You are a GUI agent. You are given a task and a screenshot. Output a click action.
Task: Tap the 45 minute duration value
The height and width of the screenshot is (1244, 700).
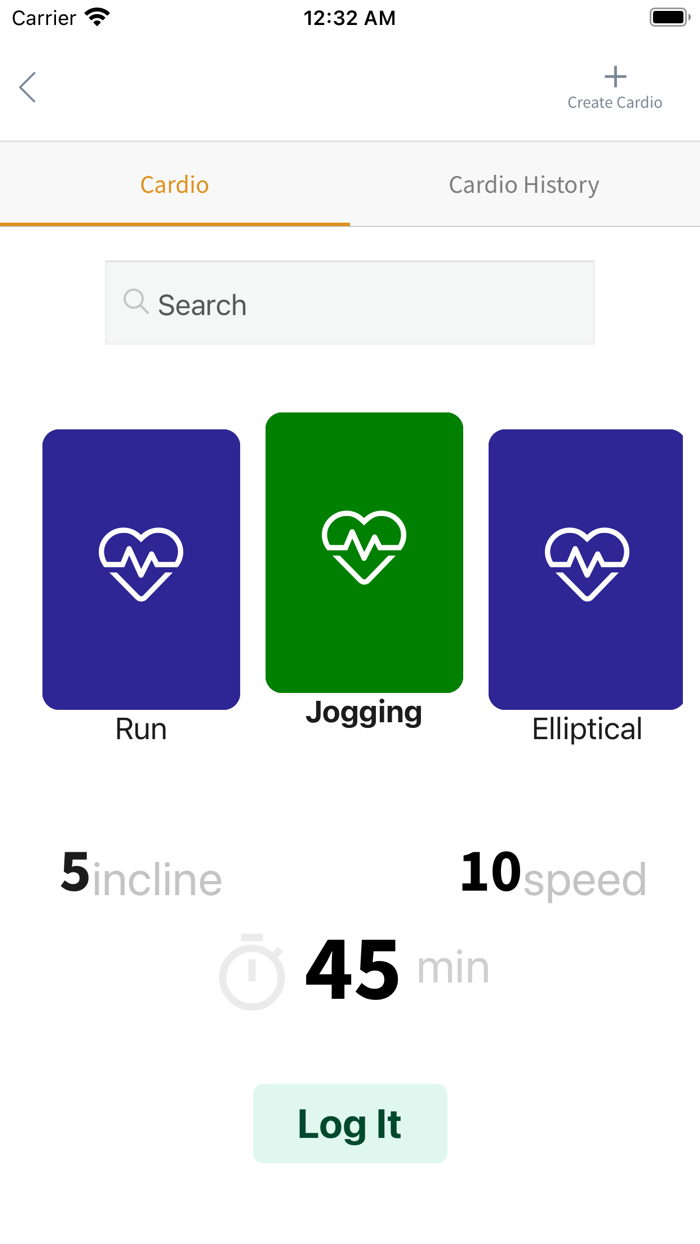click(x=352, y=966)
